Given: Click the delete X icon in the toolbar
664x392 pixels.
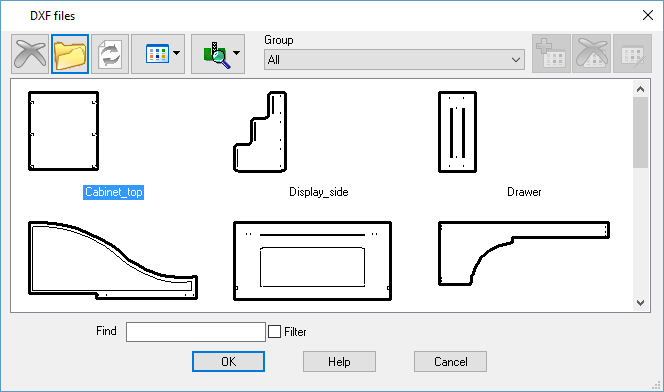Looking at the screenshot, I should [x=30, y=54].
